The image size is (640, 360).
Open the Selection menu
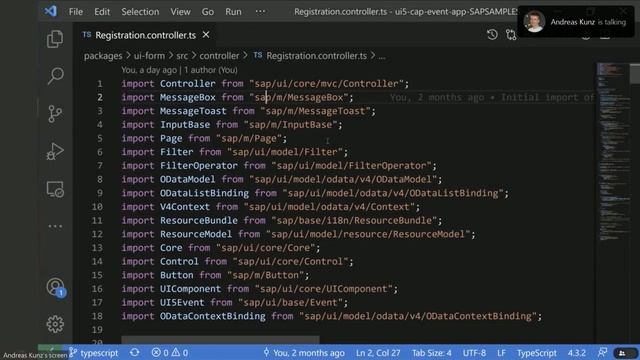[x=140, y=11]
